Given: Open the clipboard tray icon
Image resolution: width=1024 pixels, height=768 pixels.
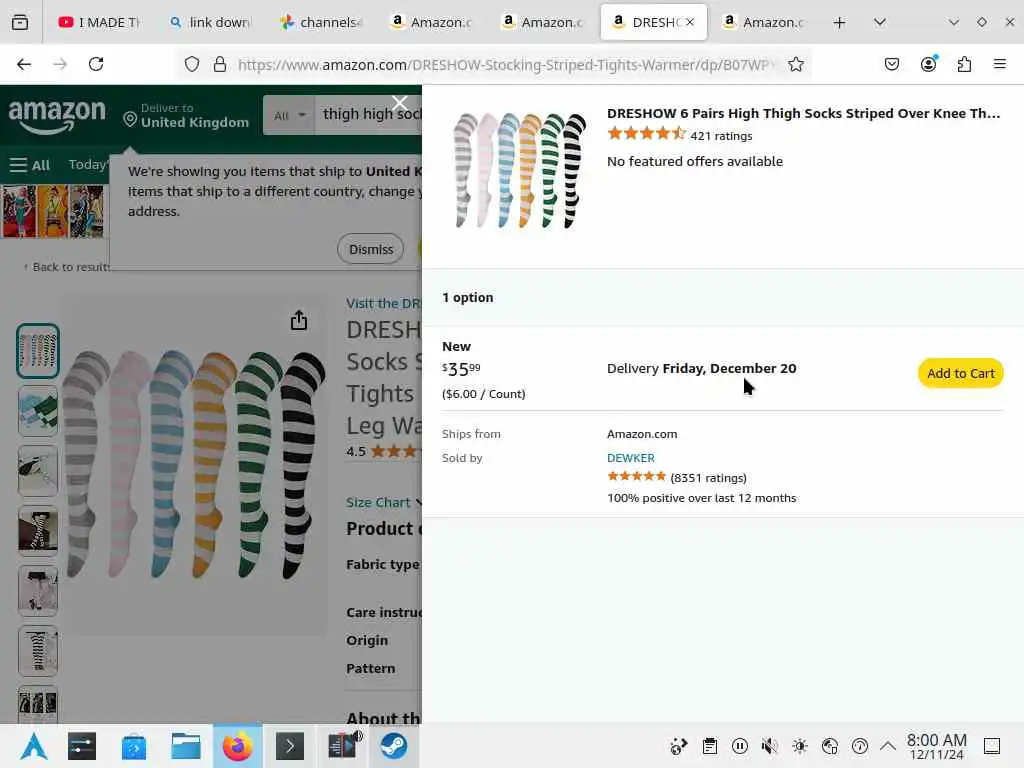Looking at the screenshot, I should (710, 746).
